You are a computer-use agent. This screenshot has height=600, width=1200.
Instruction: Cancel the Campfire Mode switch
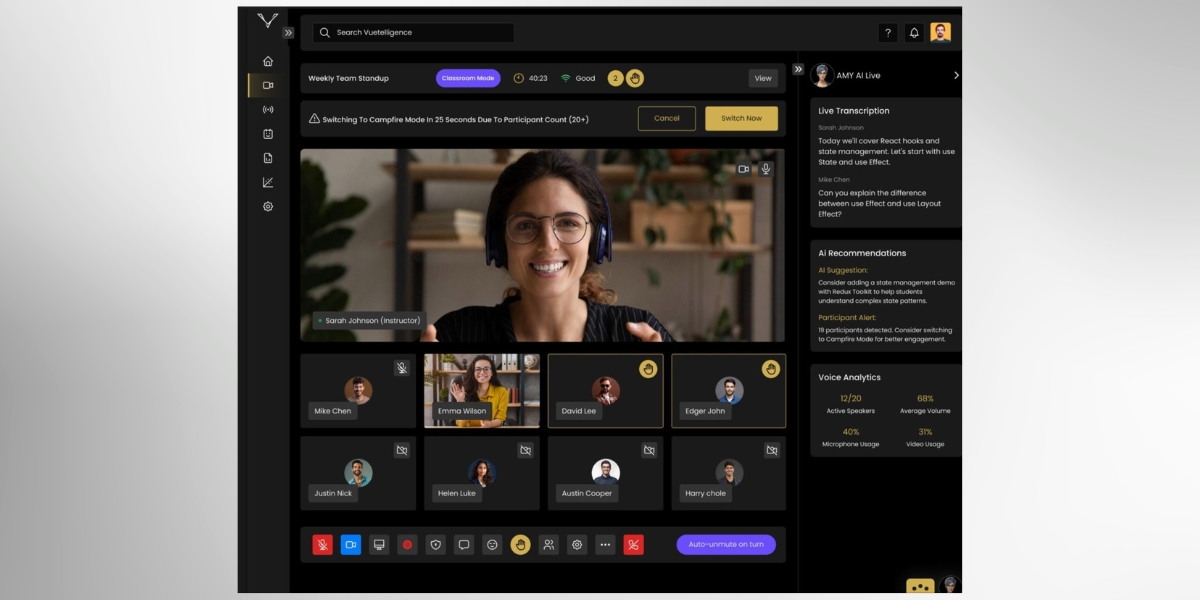coord(666,118)
